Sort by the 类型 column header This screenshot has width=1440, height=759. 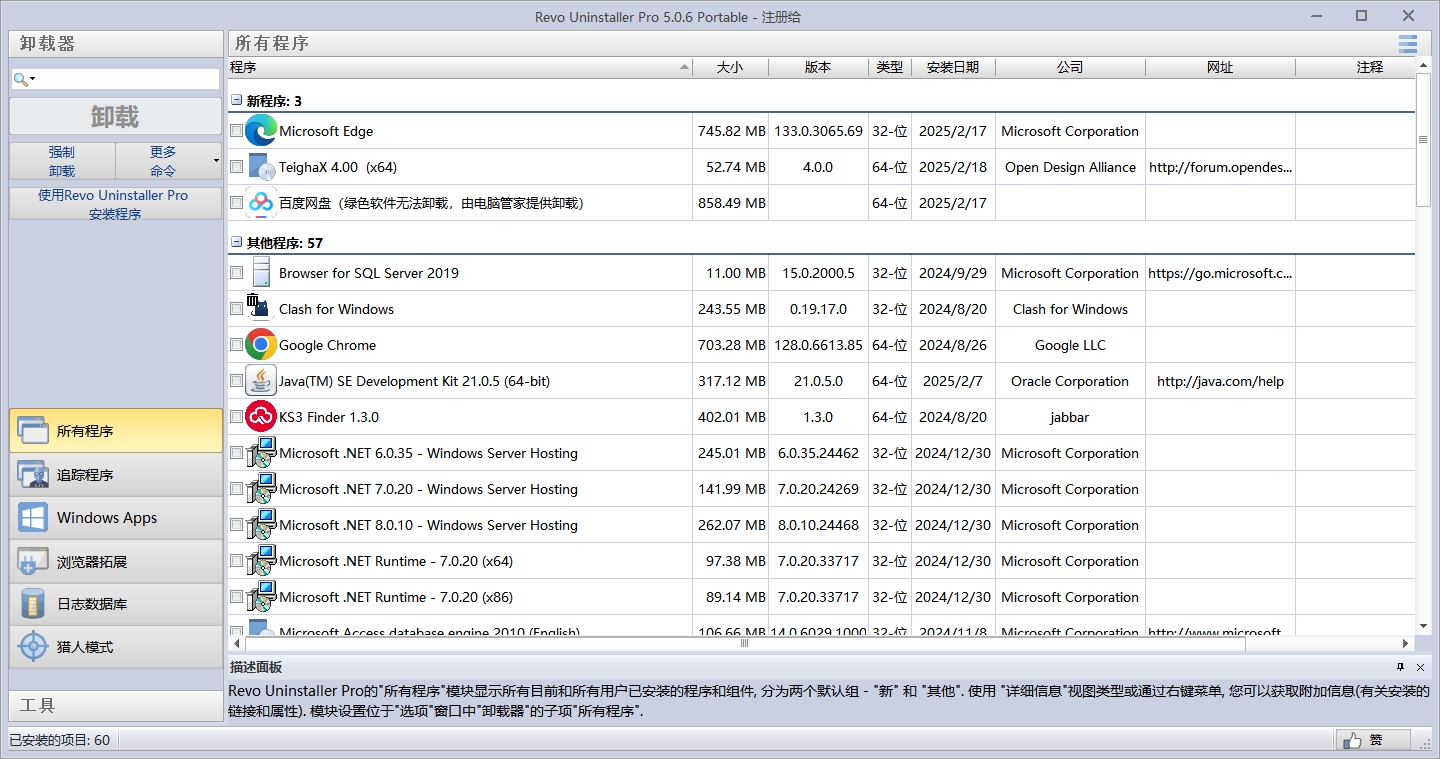[x=890, y=67]
